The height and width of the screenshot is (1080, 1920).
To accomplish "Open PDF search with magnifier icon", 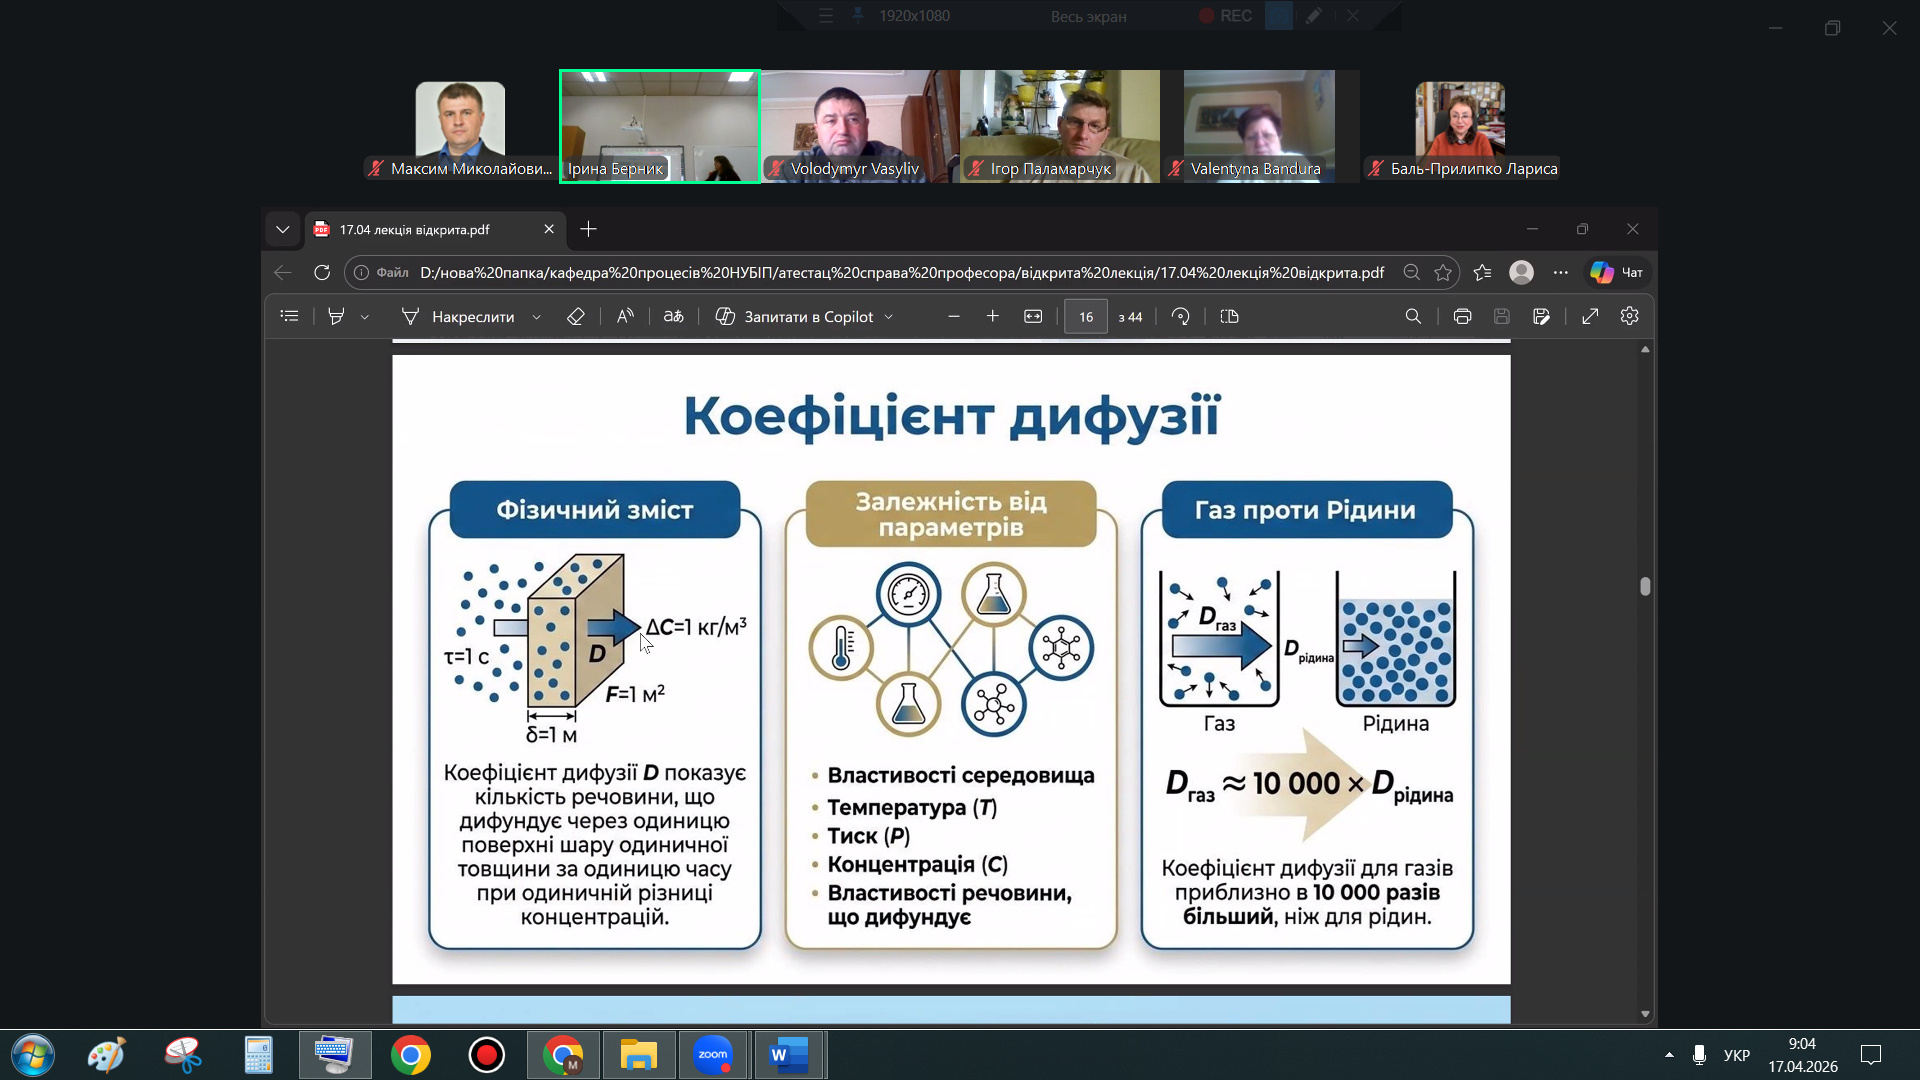I will [1413, 316].
